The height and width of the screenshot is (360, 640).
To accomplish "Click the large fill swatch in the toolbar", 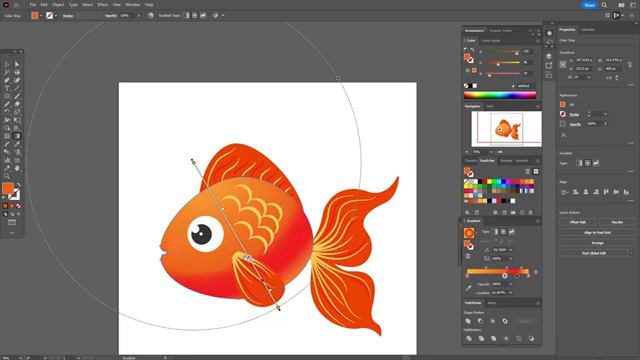I will (8, 188).
